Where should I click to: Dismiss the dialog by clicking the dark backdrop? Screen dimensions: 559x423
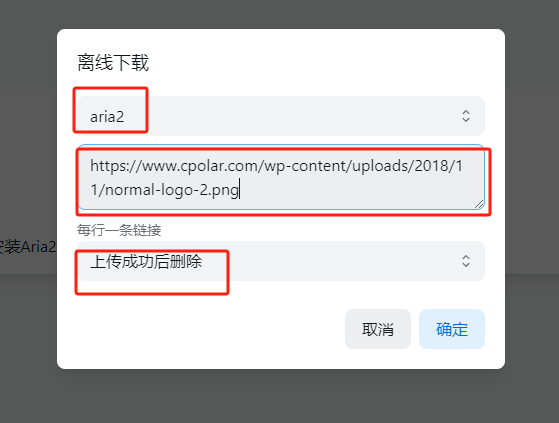(x=278, y=397)
